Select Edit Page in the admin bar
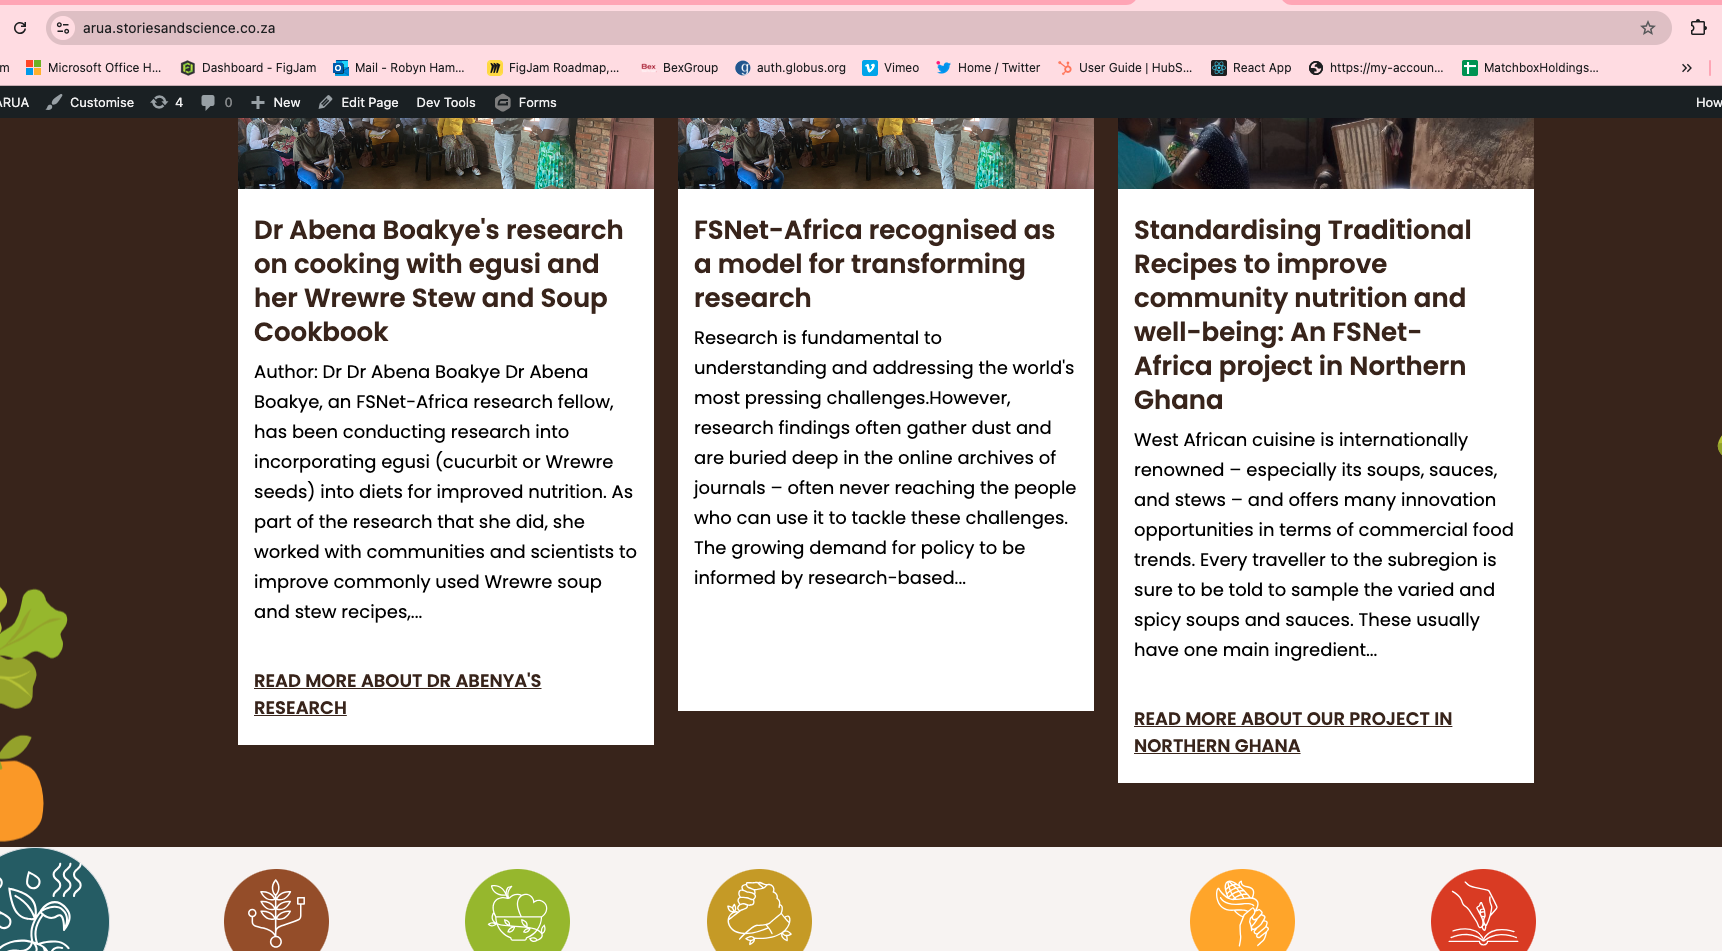The height and width of the screenshot is (951, 1722). [359, 102]
